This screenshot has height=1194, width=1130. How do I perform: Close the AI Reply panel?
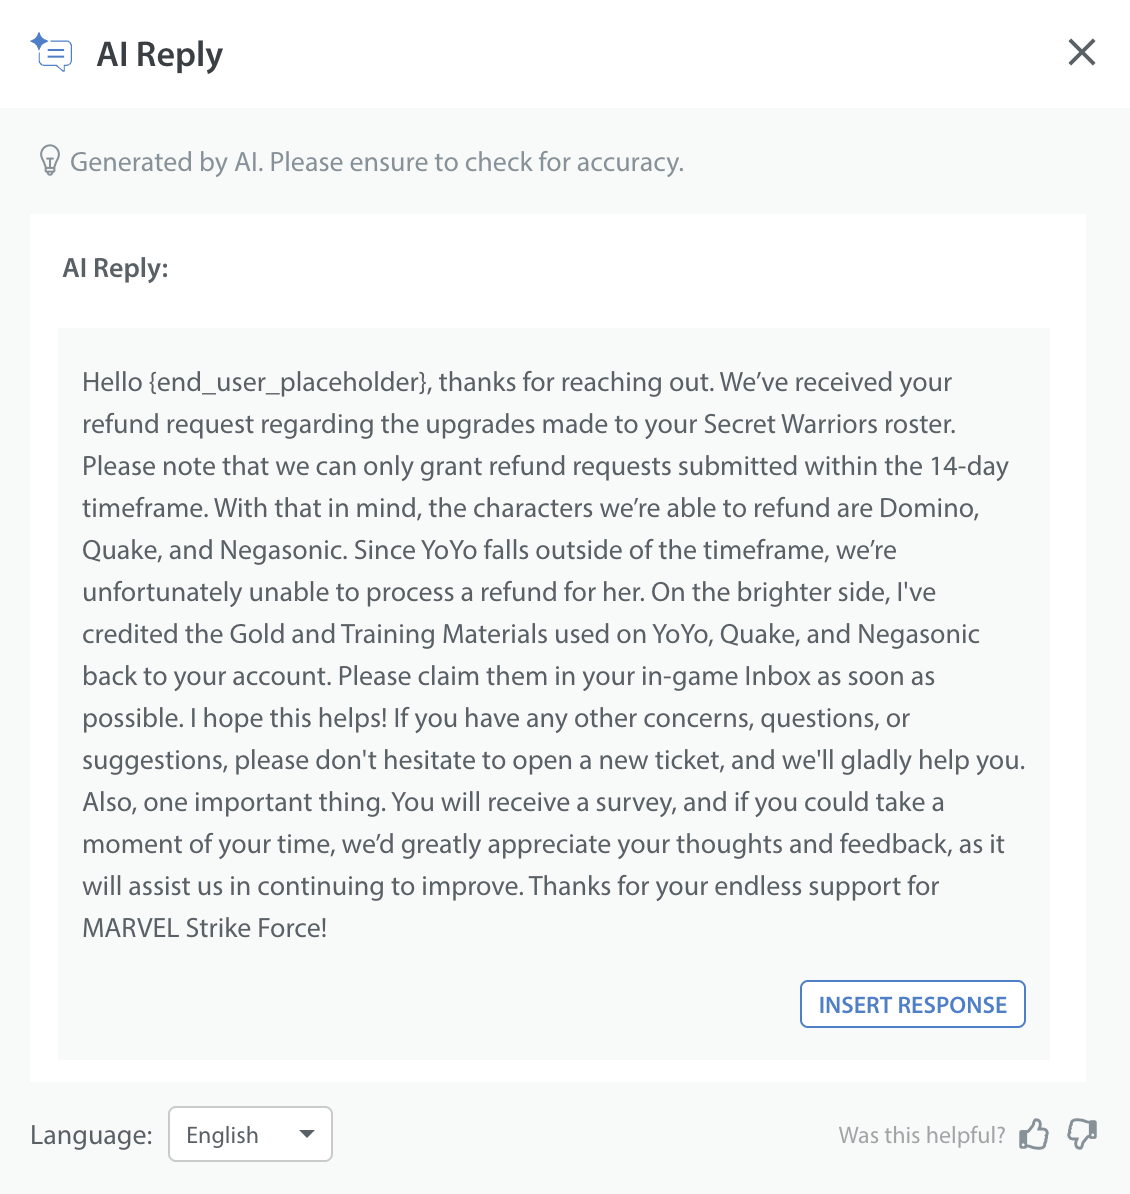coord(1081,52)
